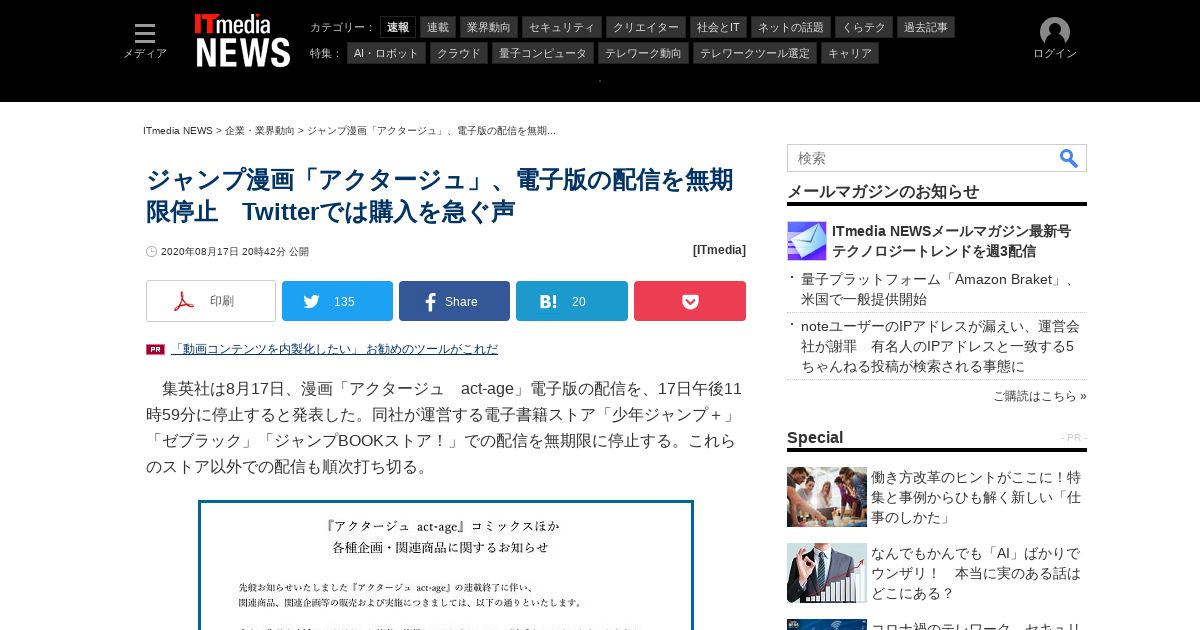This screenshot has height=630, width=1200.
Task: Open the AI article businessman thumbnail
Action: (827, 573)
